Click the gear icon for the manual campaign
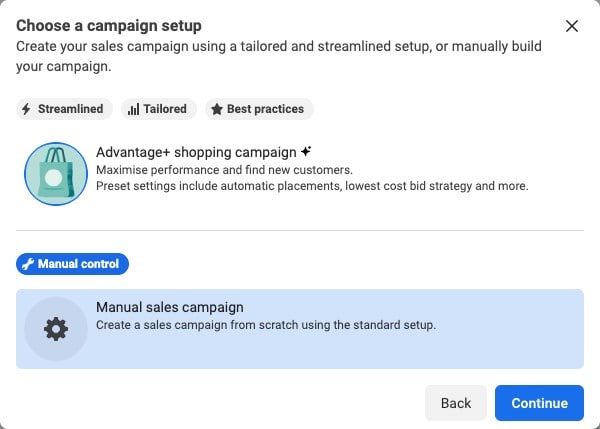The height and width of the screenshot is (429, 600). [56, 329]
